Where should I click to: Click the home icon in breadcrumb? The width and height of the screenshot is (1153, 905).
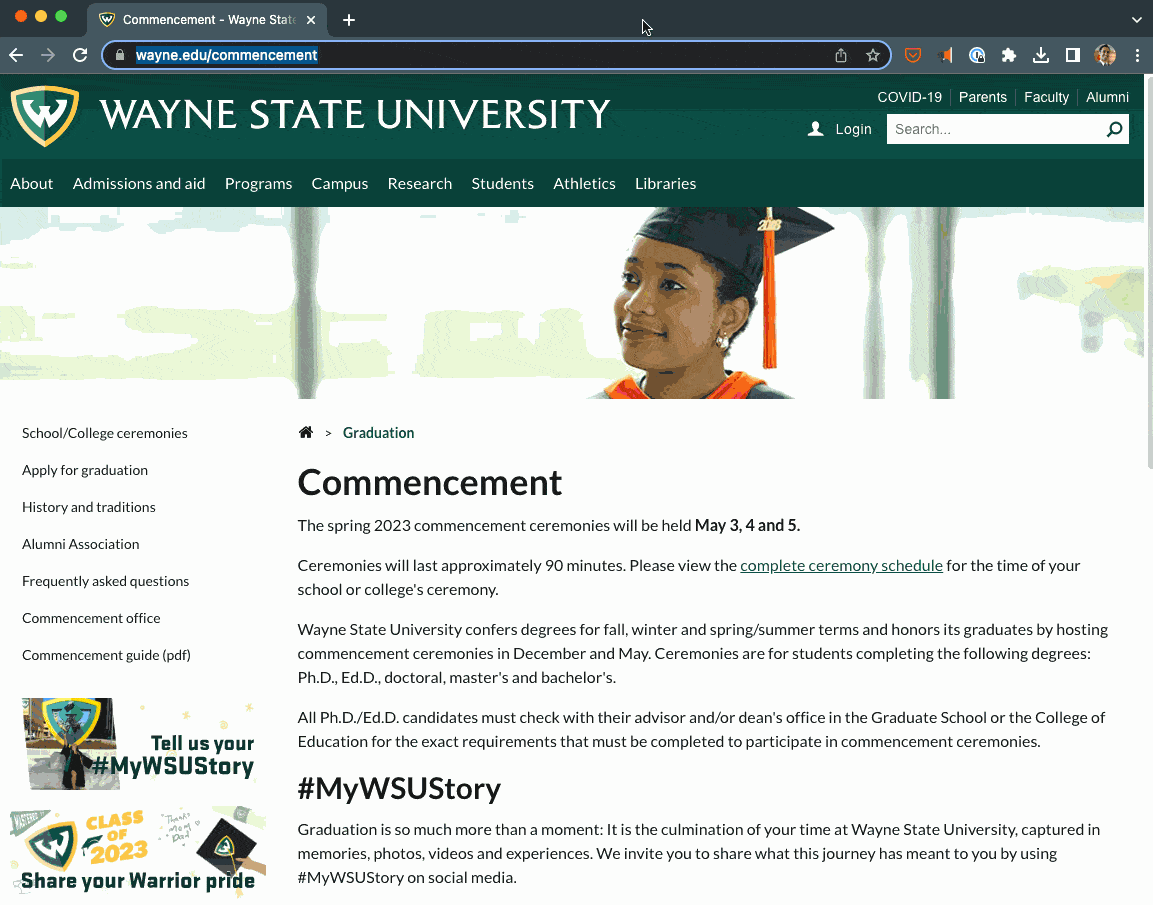(x=306, y=433)
